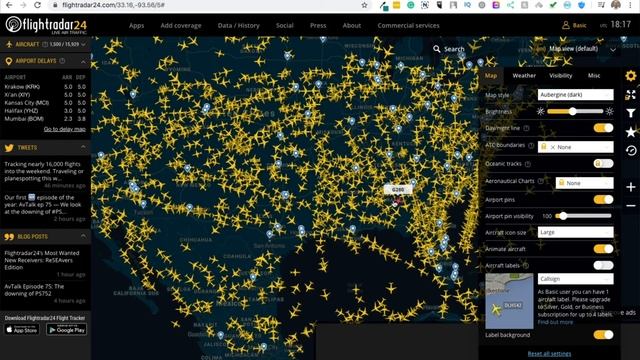Bookmark page with star in address bar
This screenshot has height=360, width=640.
point(364,5)
